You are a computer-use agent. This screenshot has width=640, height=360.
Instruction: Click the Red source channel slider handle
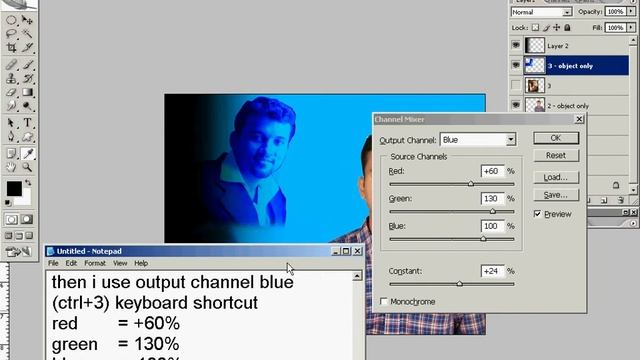coord(471,184)
